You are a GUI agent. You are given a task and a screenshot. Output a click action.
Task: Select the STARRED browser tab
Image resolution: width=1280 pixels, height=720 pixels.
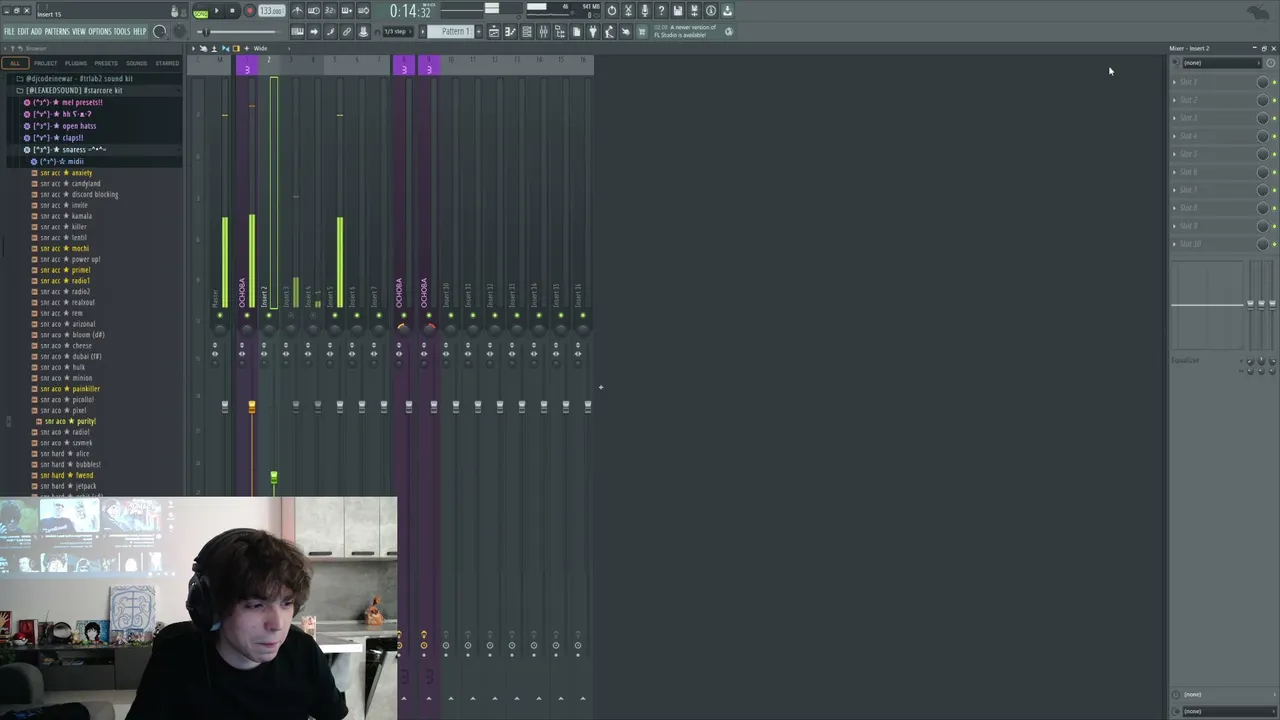click(x=167, y=63)
